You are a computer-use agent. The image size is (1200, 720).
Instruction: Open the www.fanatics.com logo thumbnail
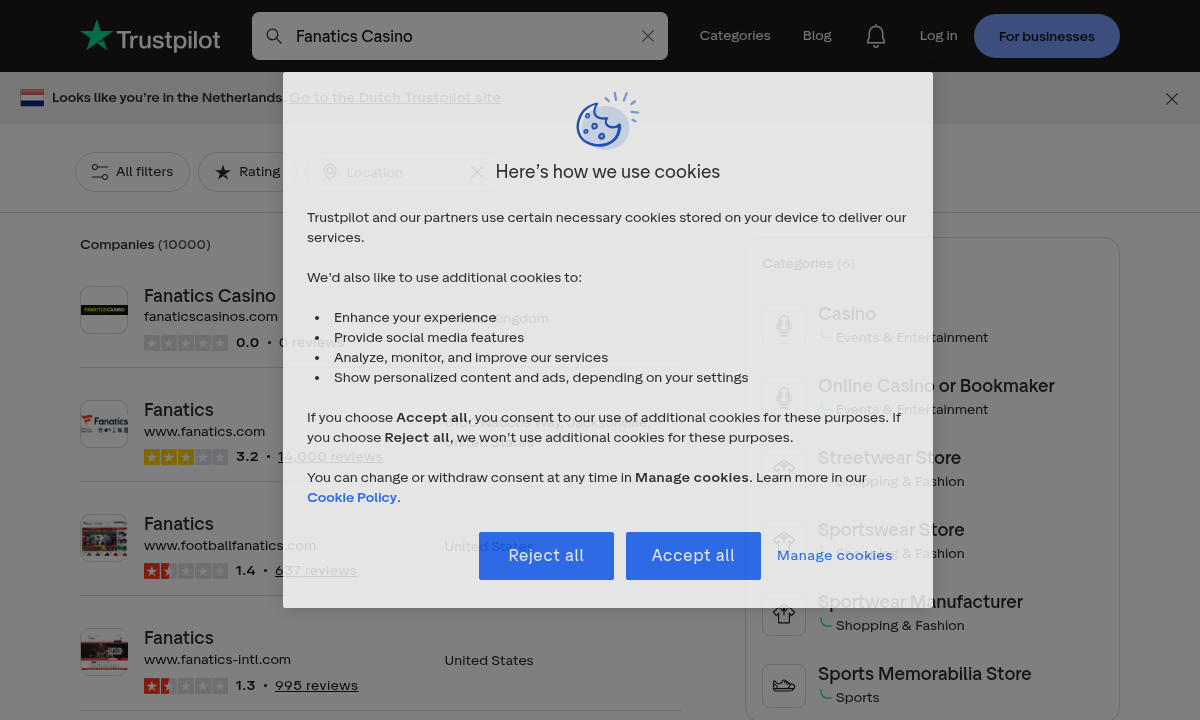point(104,424)
